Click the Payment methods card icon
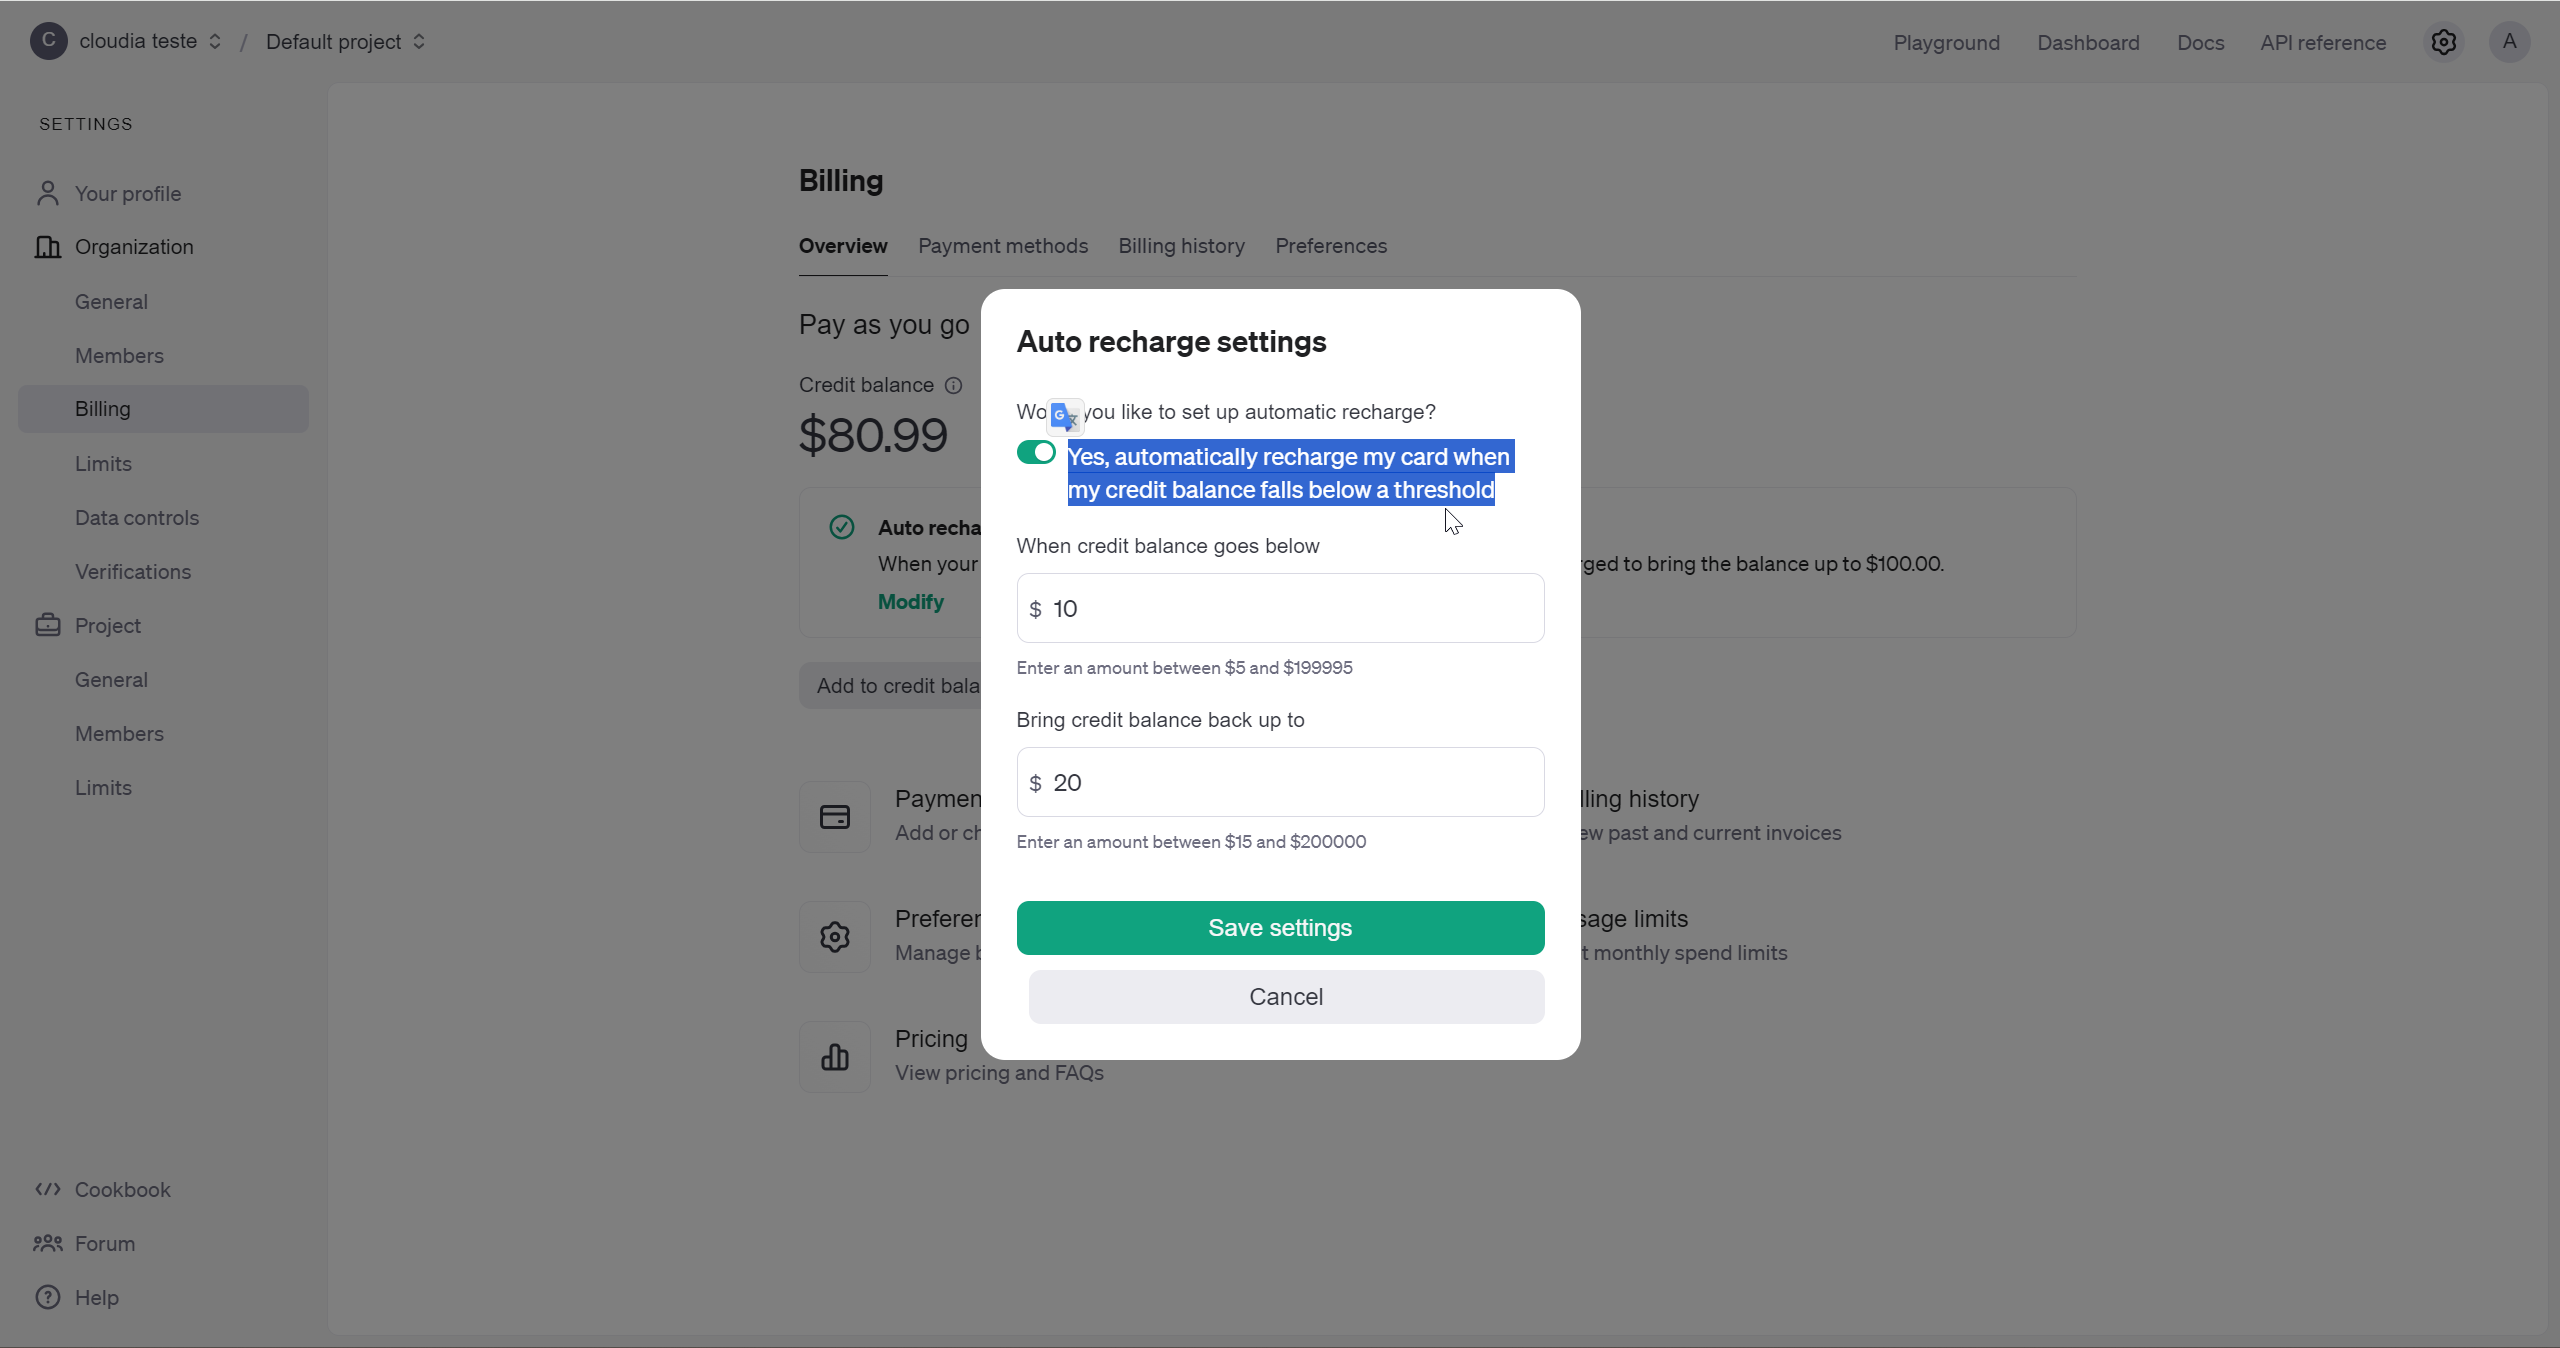 pyautogui.click(x=835, y=817)
